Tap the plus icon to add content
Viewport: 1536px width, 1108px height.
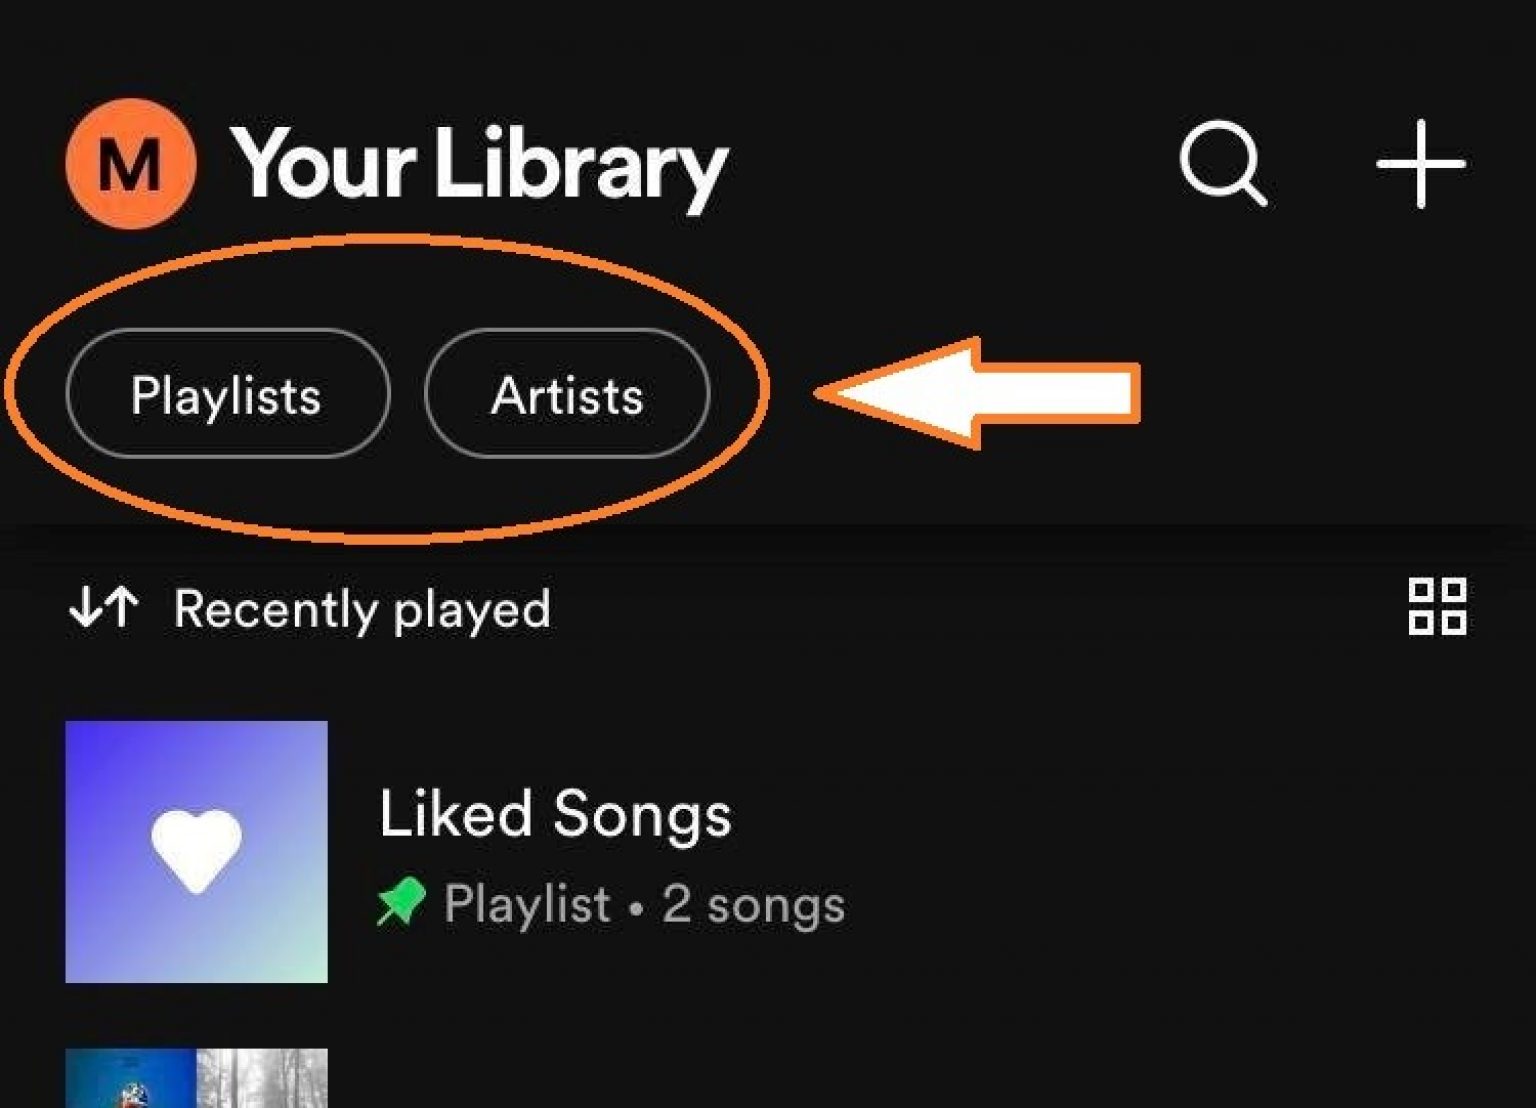point(1420,165)
